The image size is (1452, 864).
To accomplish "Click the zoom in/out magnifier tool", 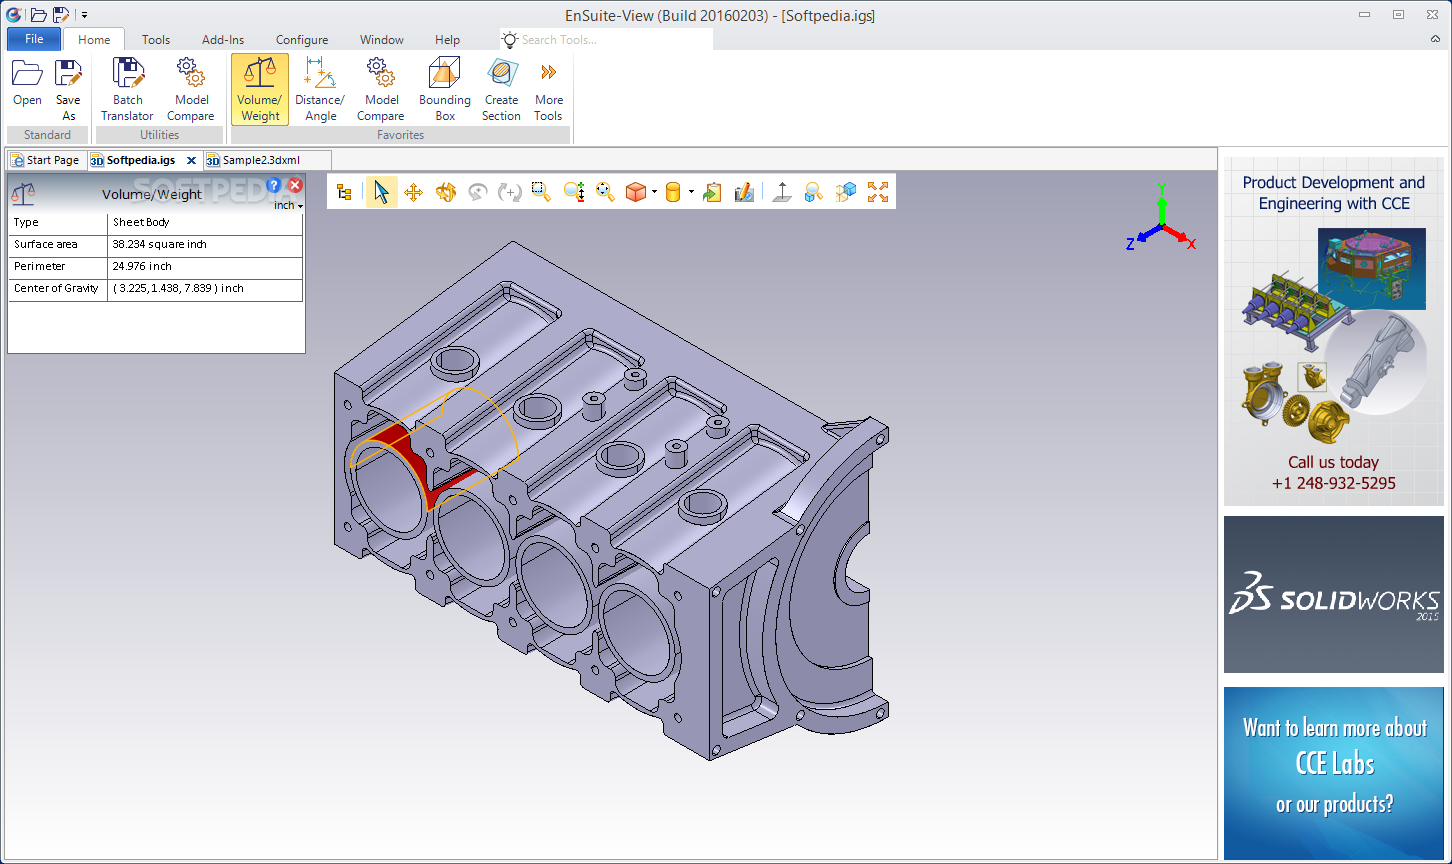I will (x=574, y=192).
